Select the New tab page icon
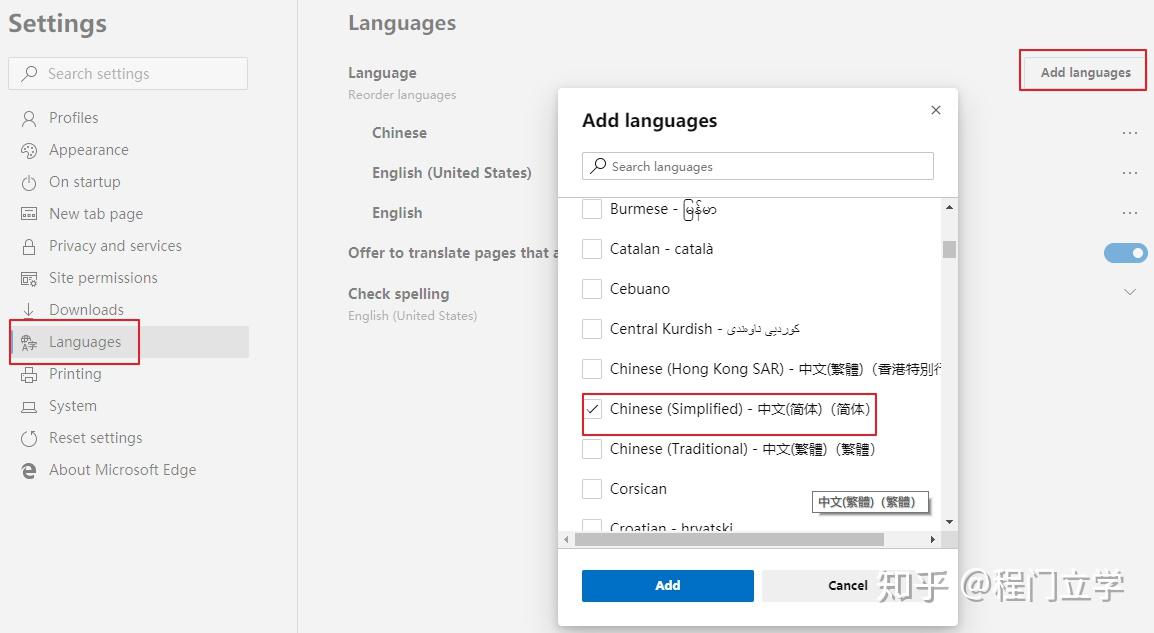 (28, 214)
